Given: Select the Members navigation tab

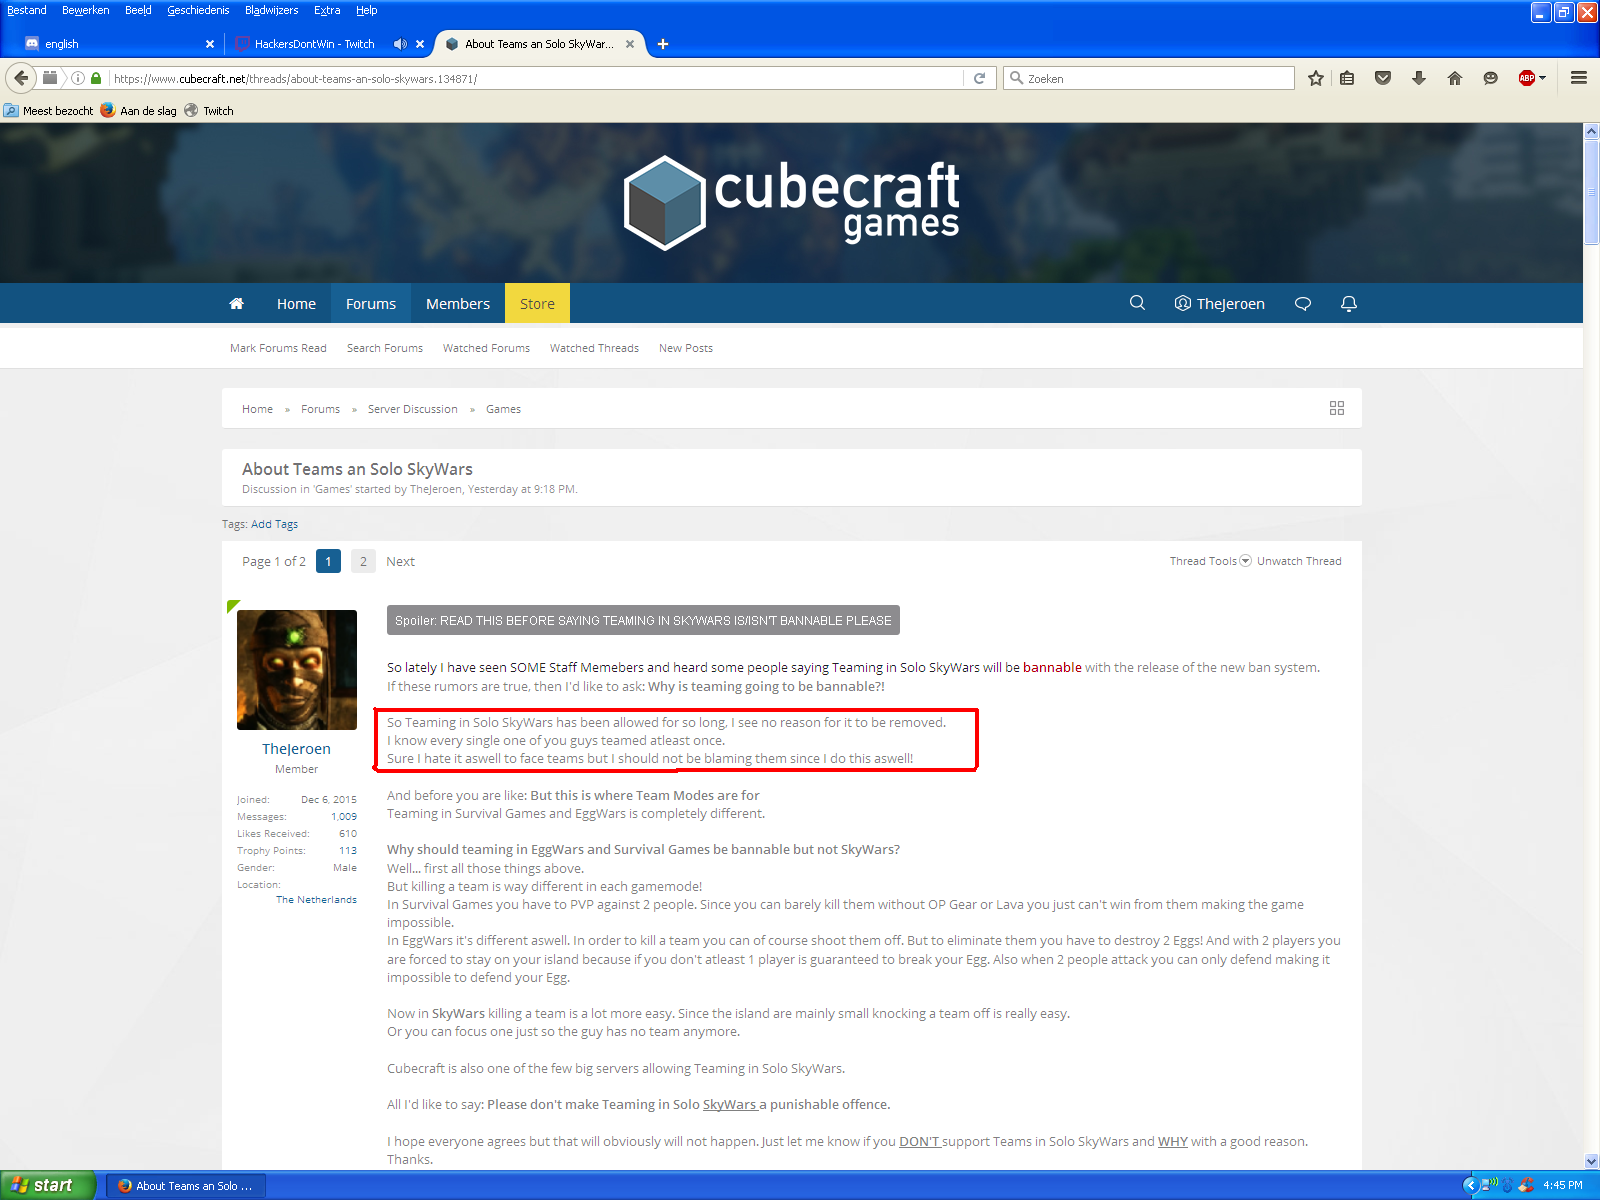Looking at the screenshot, I should pos(458,304).
